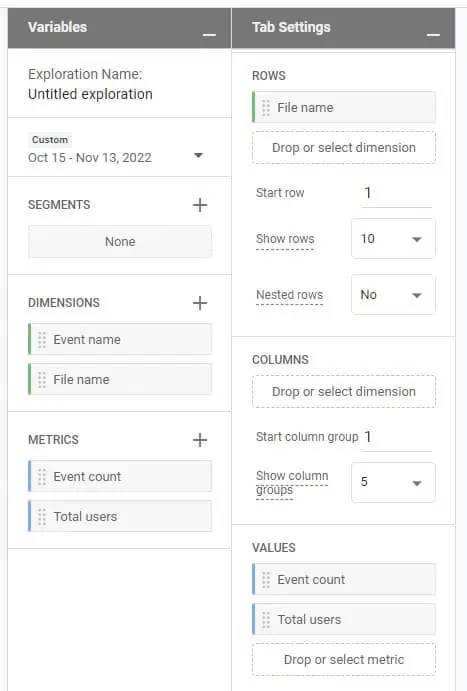The image size is (467, 691).
Task: Edit the Untitled exploration name
Action: tap(90, 94)
